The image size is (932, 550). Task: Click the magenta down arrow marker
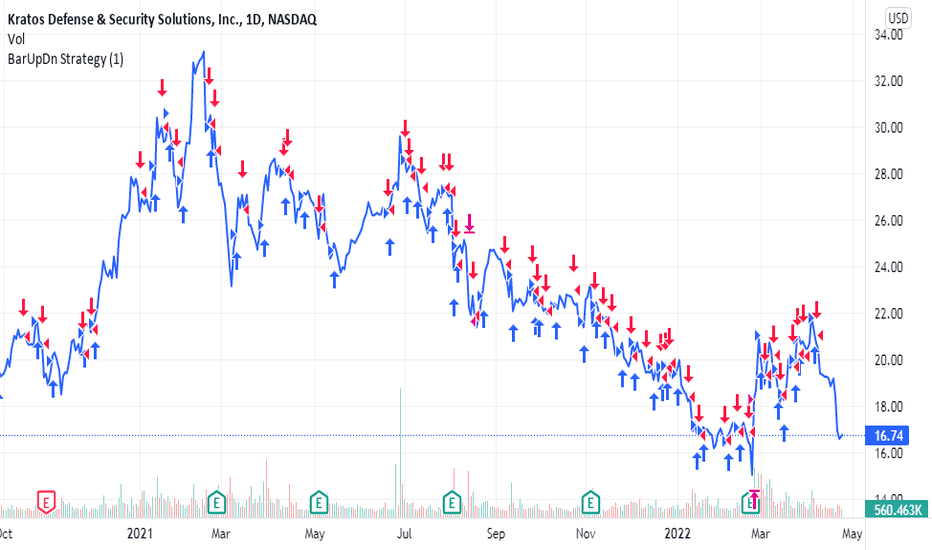coord(470,224)
